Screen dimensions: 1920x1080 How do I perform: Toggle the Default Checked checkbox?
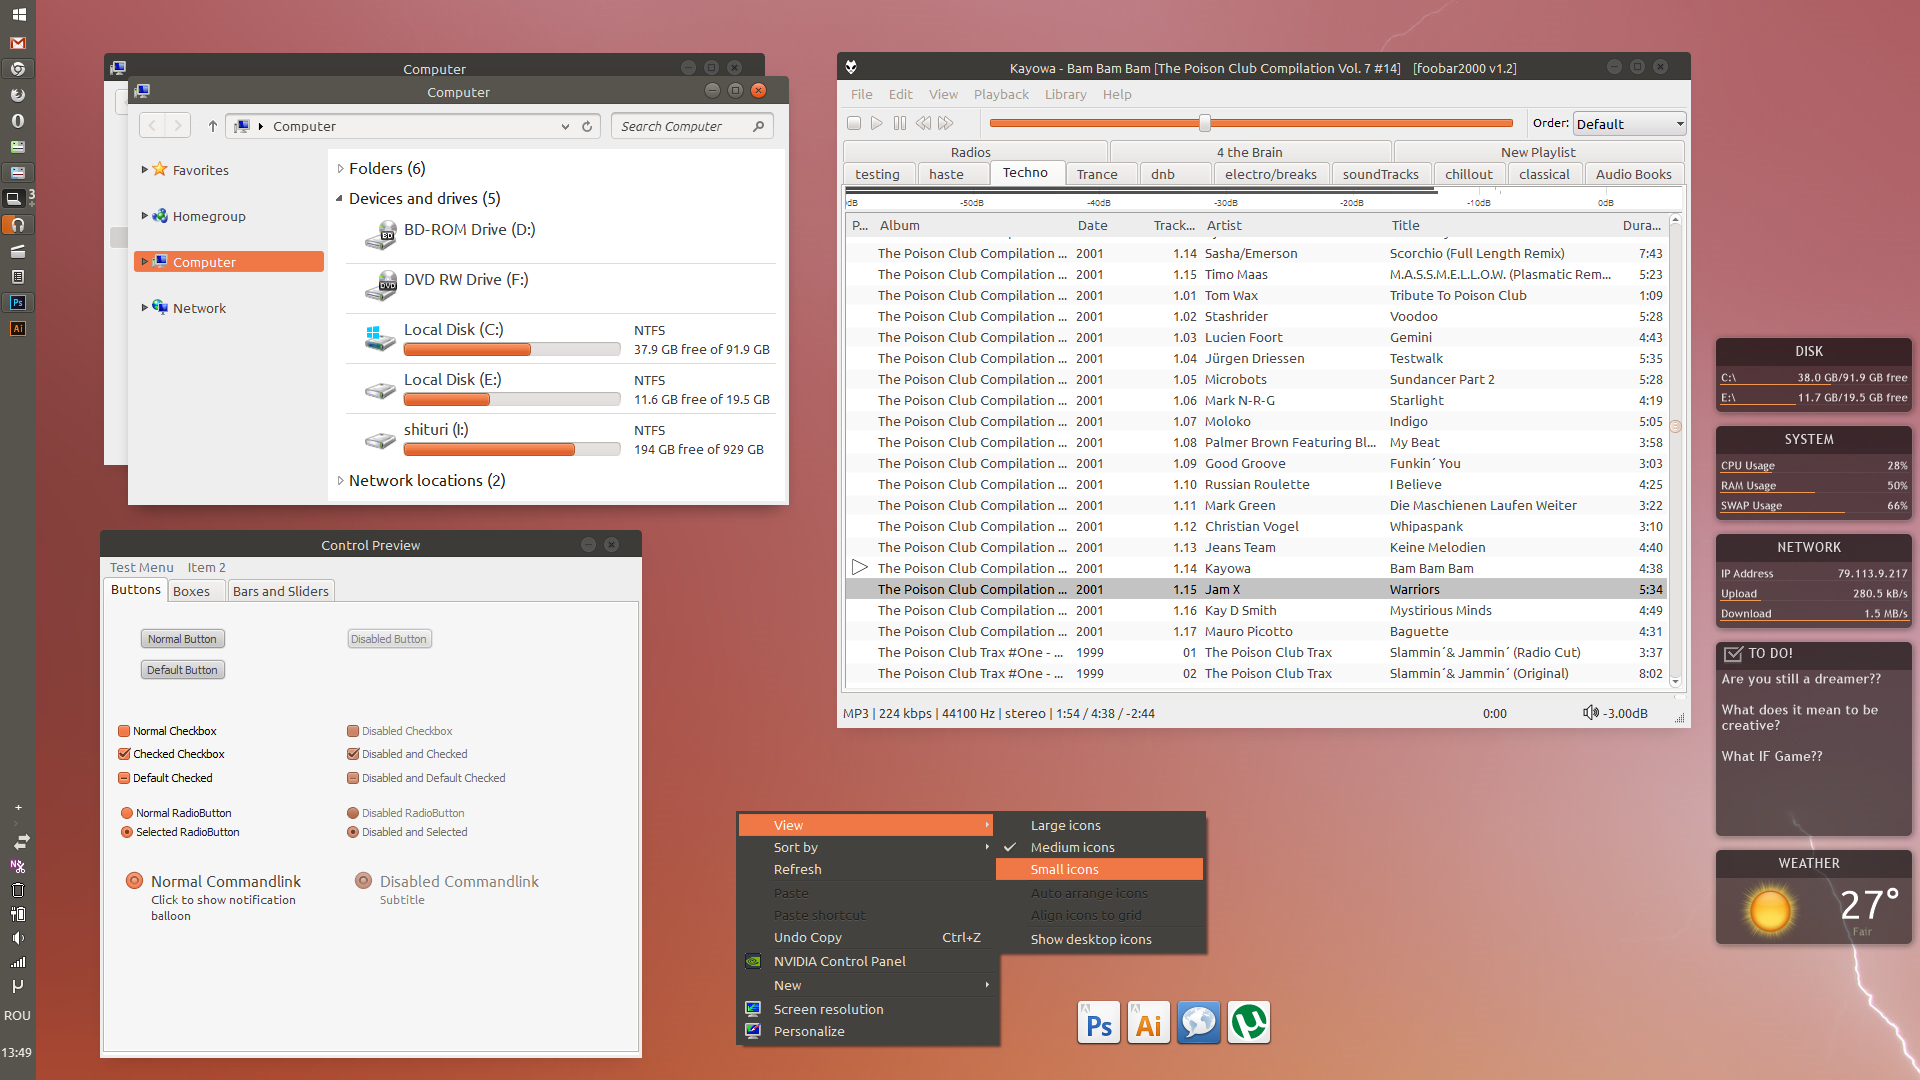click(124, 778)
